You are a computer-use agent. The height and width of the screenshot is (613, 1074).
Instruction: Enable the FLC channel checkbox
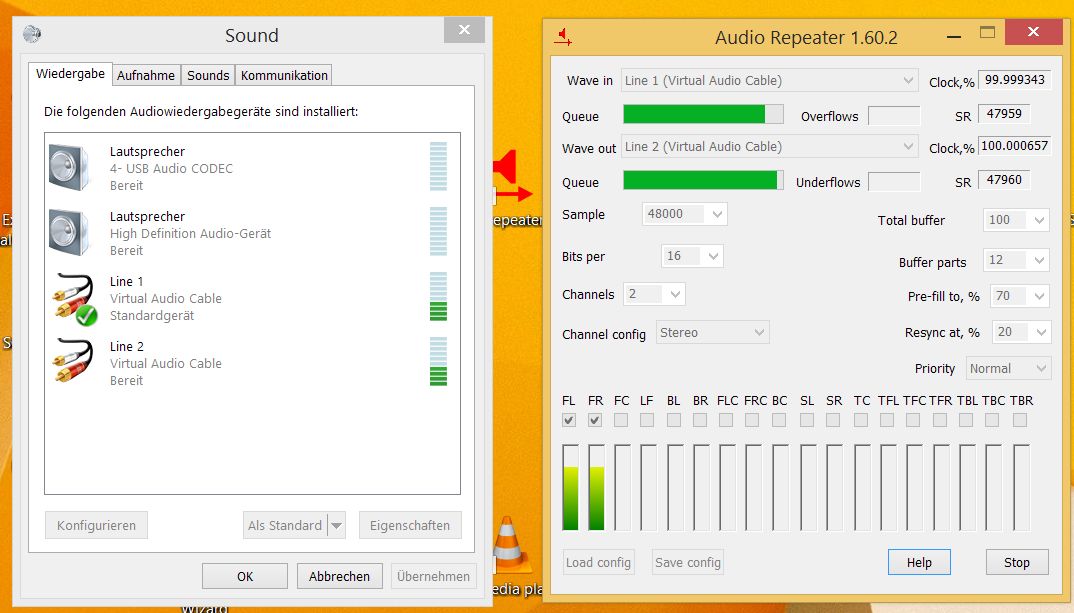[x=726, y=420]
